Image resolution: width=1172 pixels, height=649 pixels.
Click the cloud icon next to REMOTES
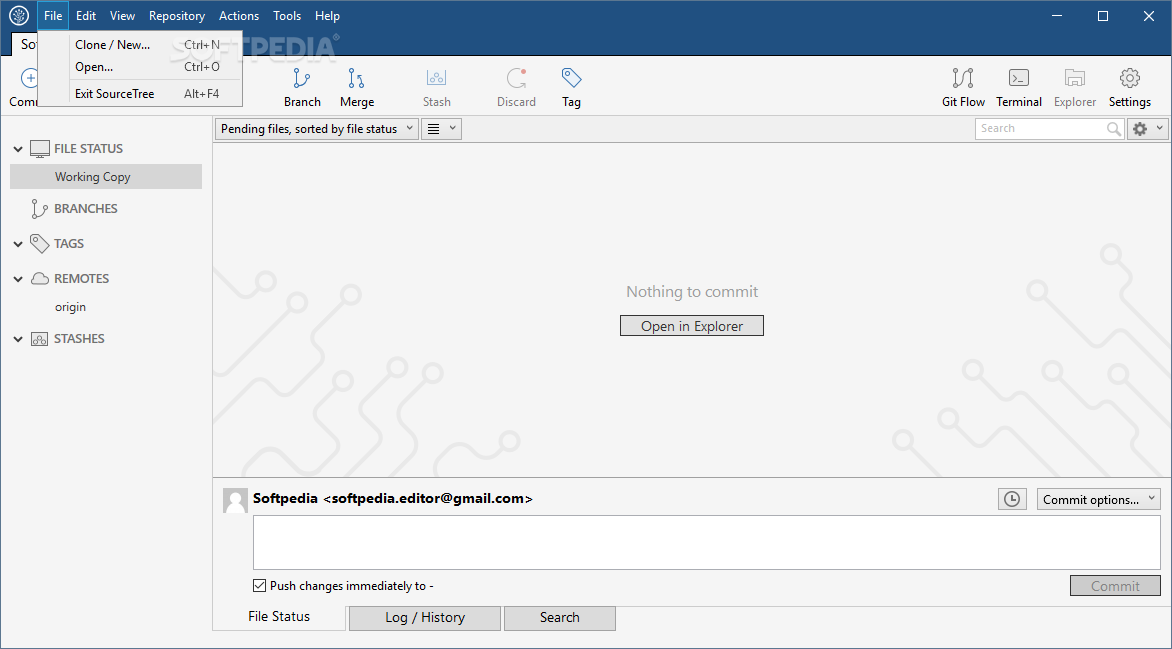(x=40, y=279)
